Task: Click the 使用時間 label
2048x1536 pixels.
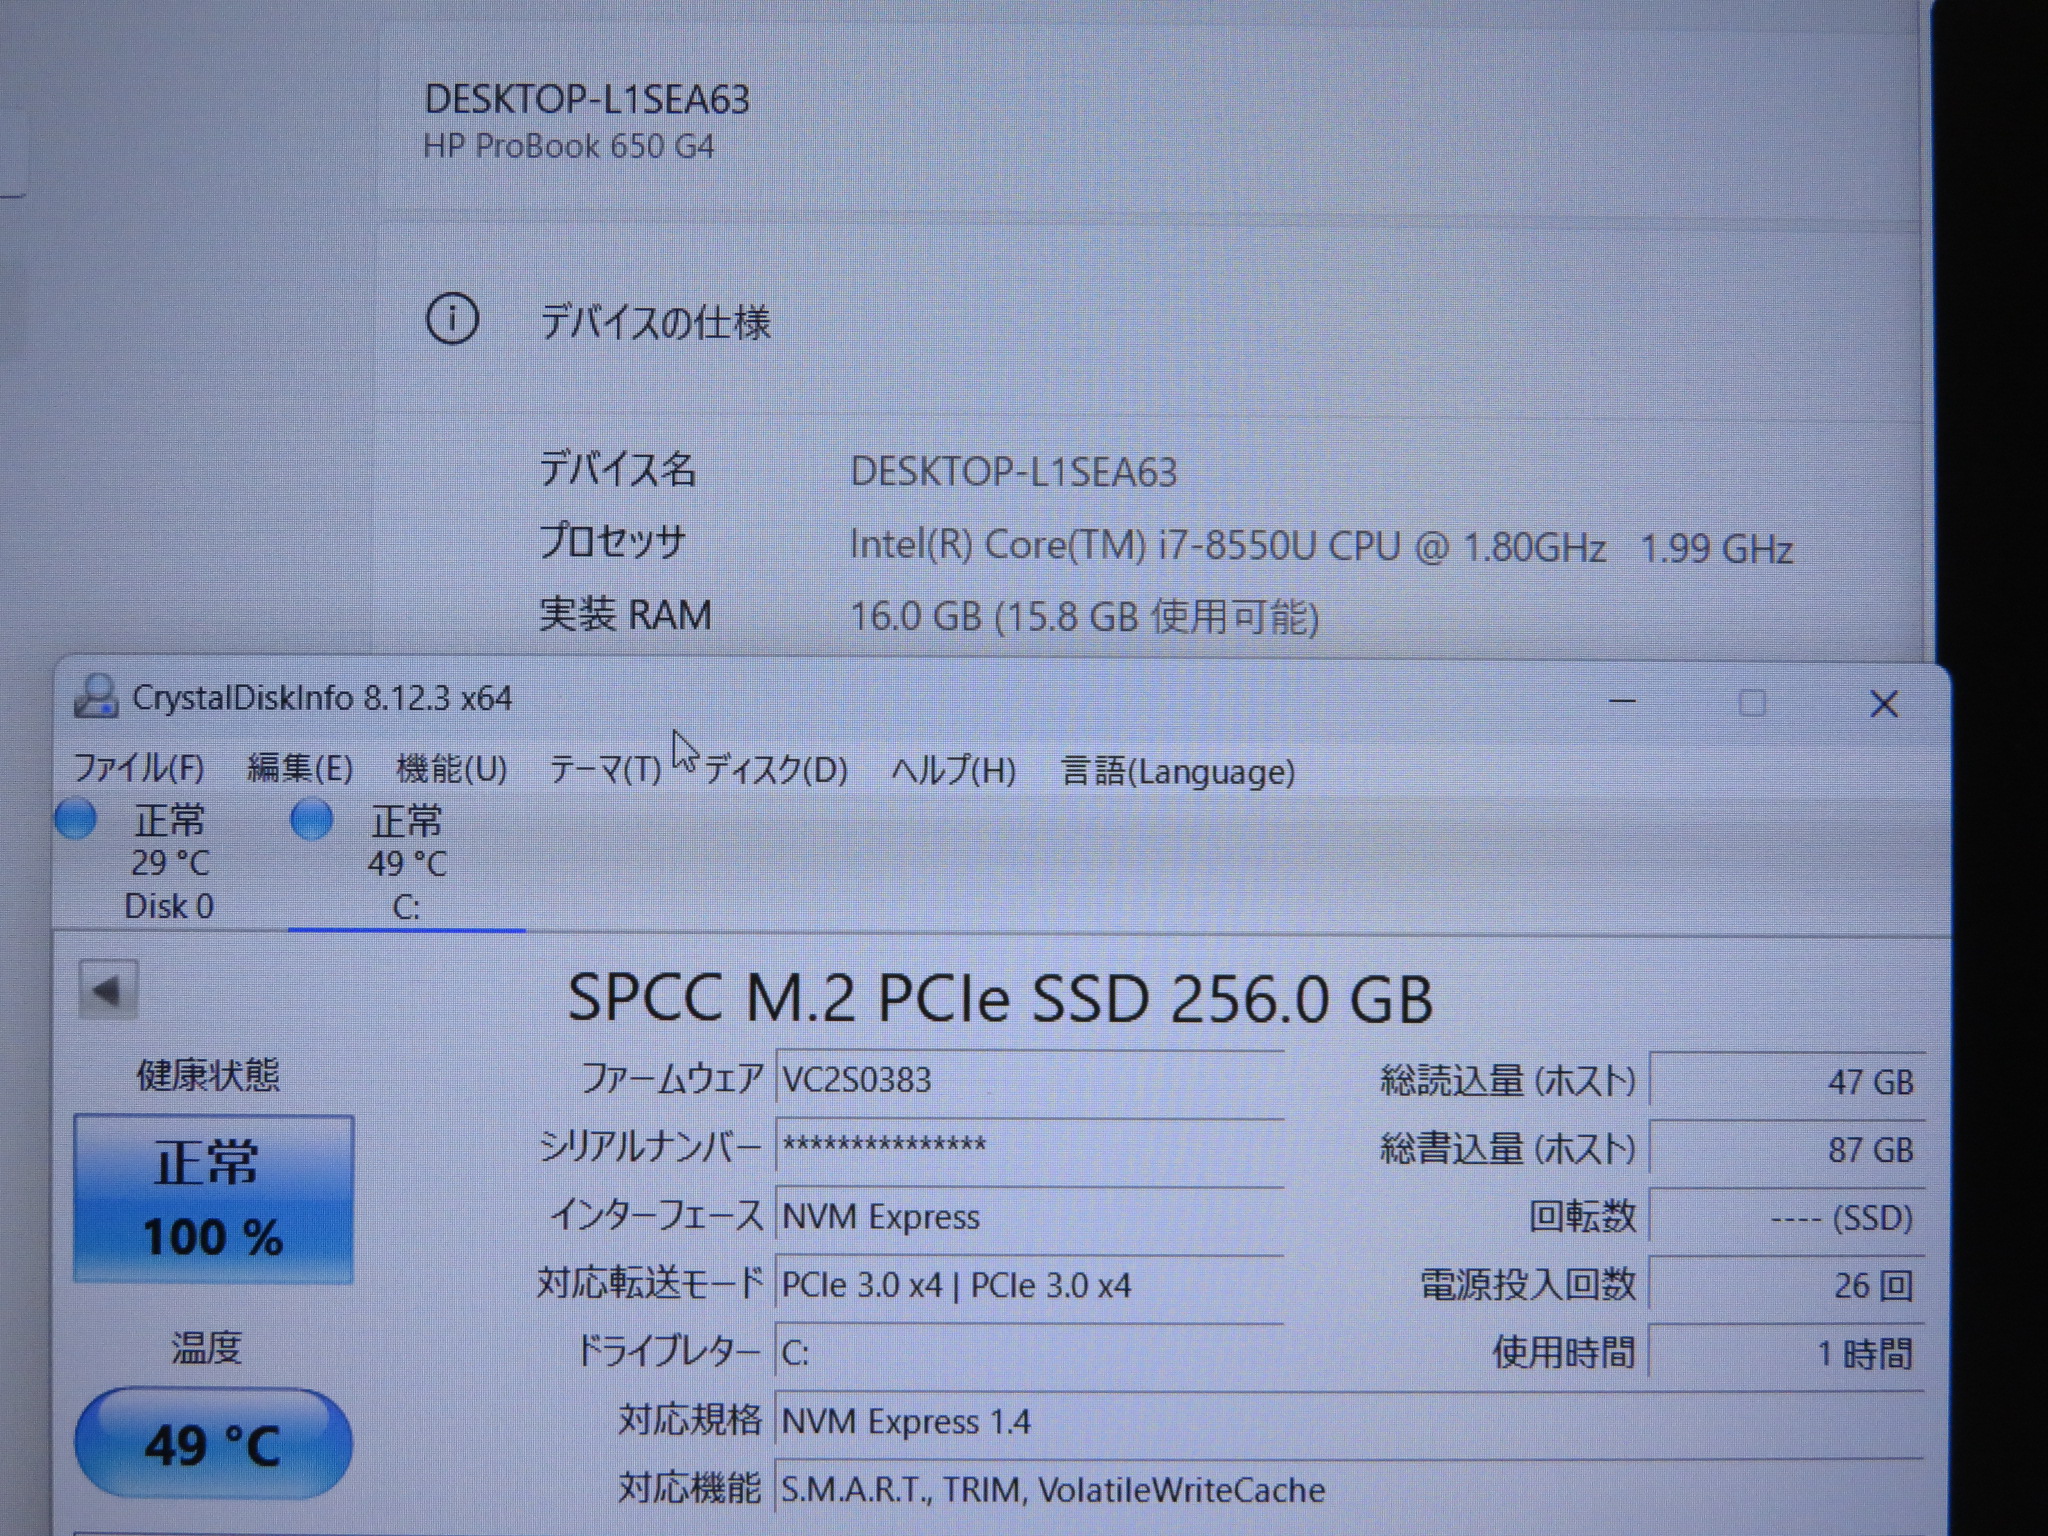Action: (1564, 1352)
